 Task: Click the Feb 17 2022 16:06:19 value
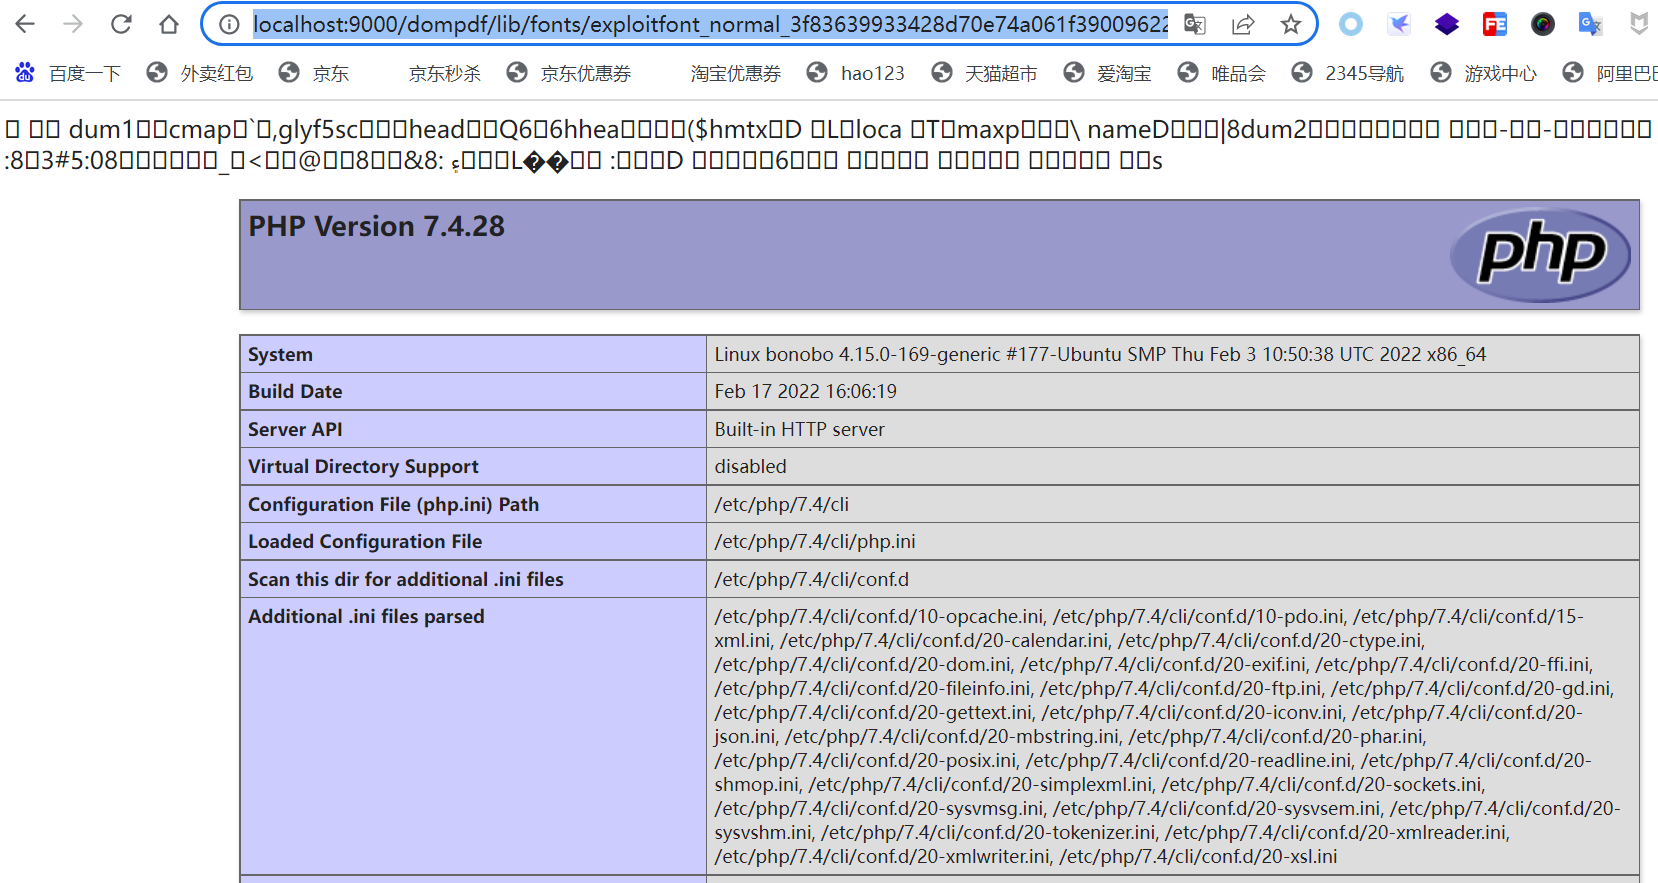(805, 391)
